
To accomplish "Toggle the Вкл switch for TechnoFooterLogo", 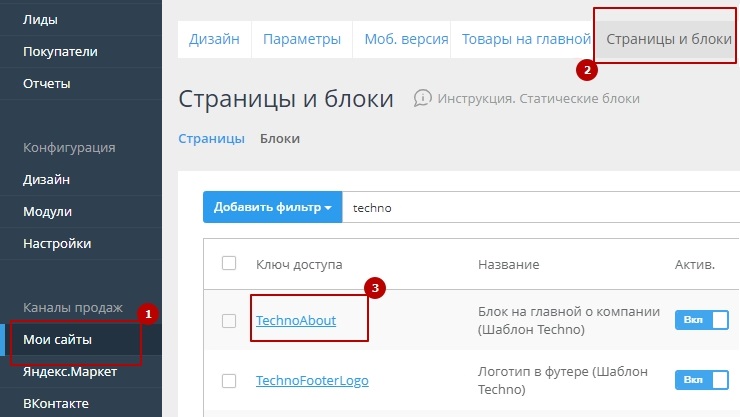I will tap(701, 380).
